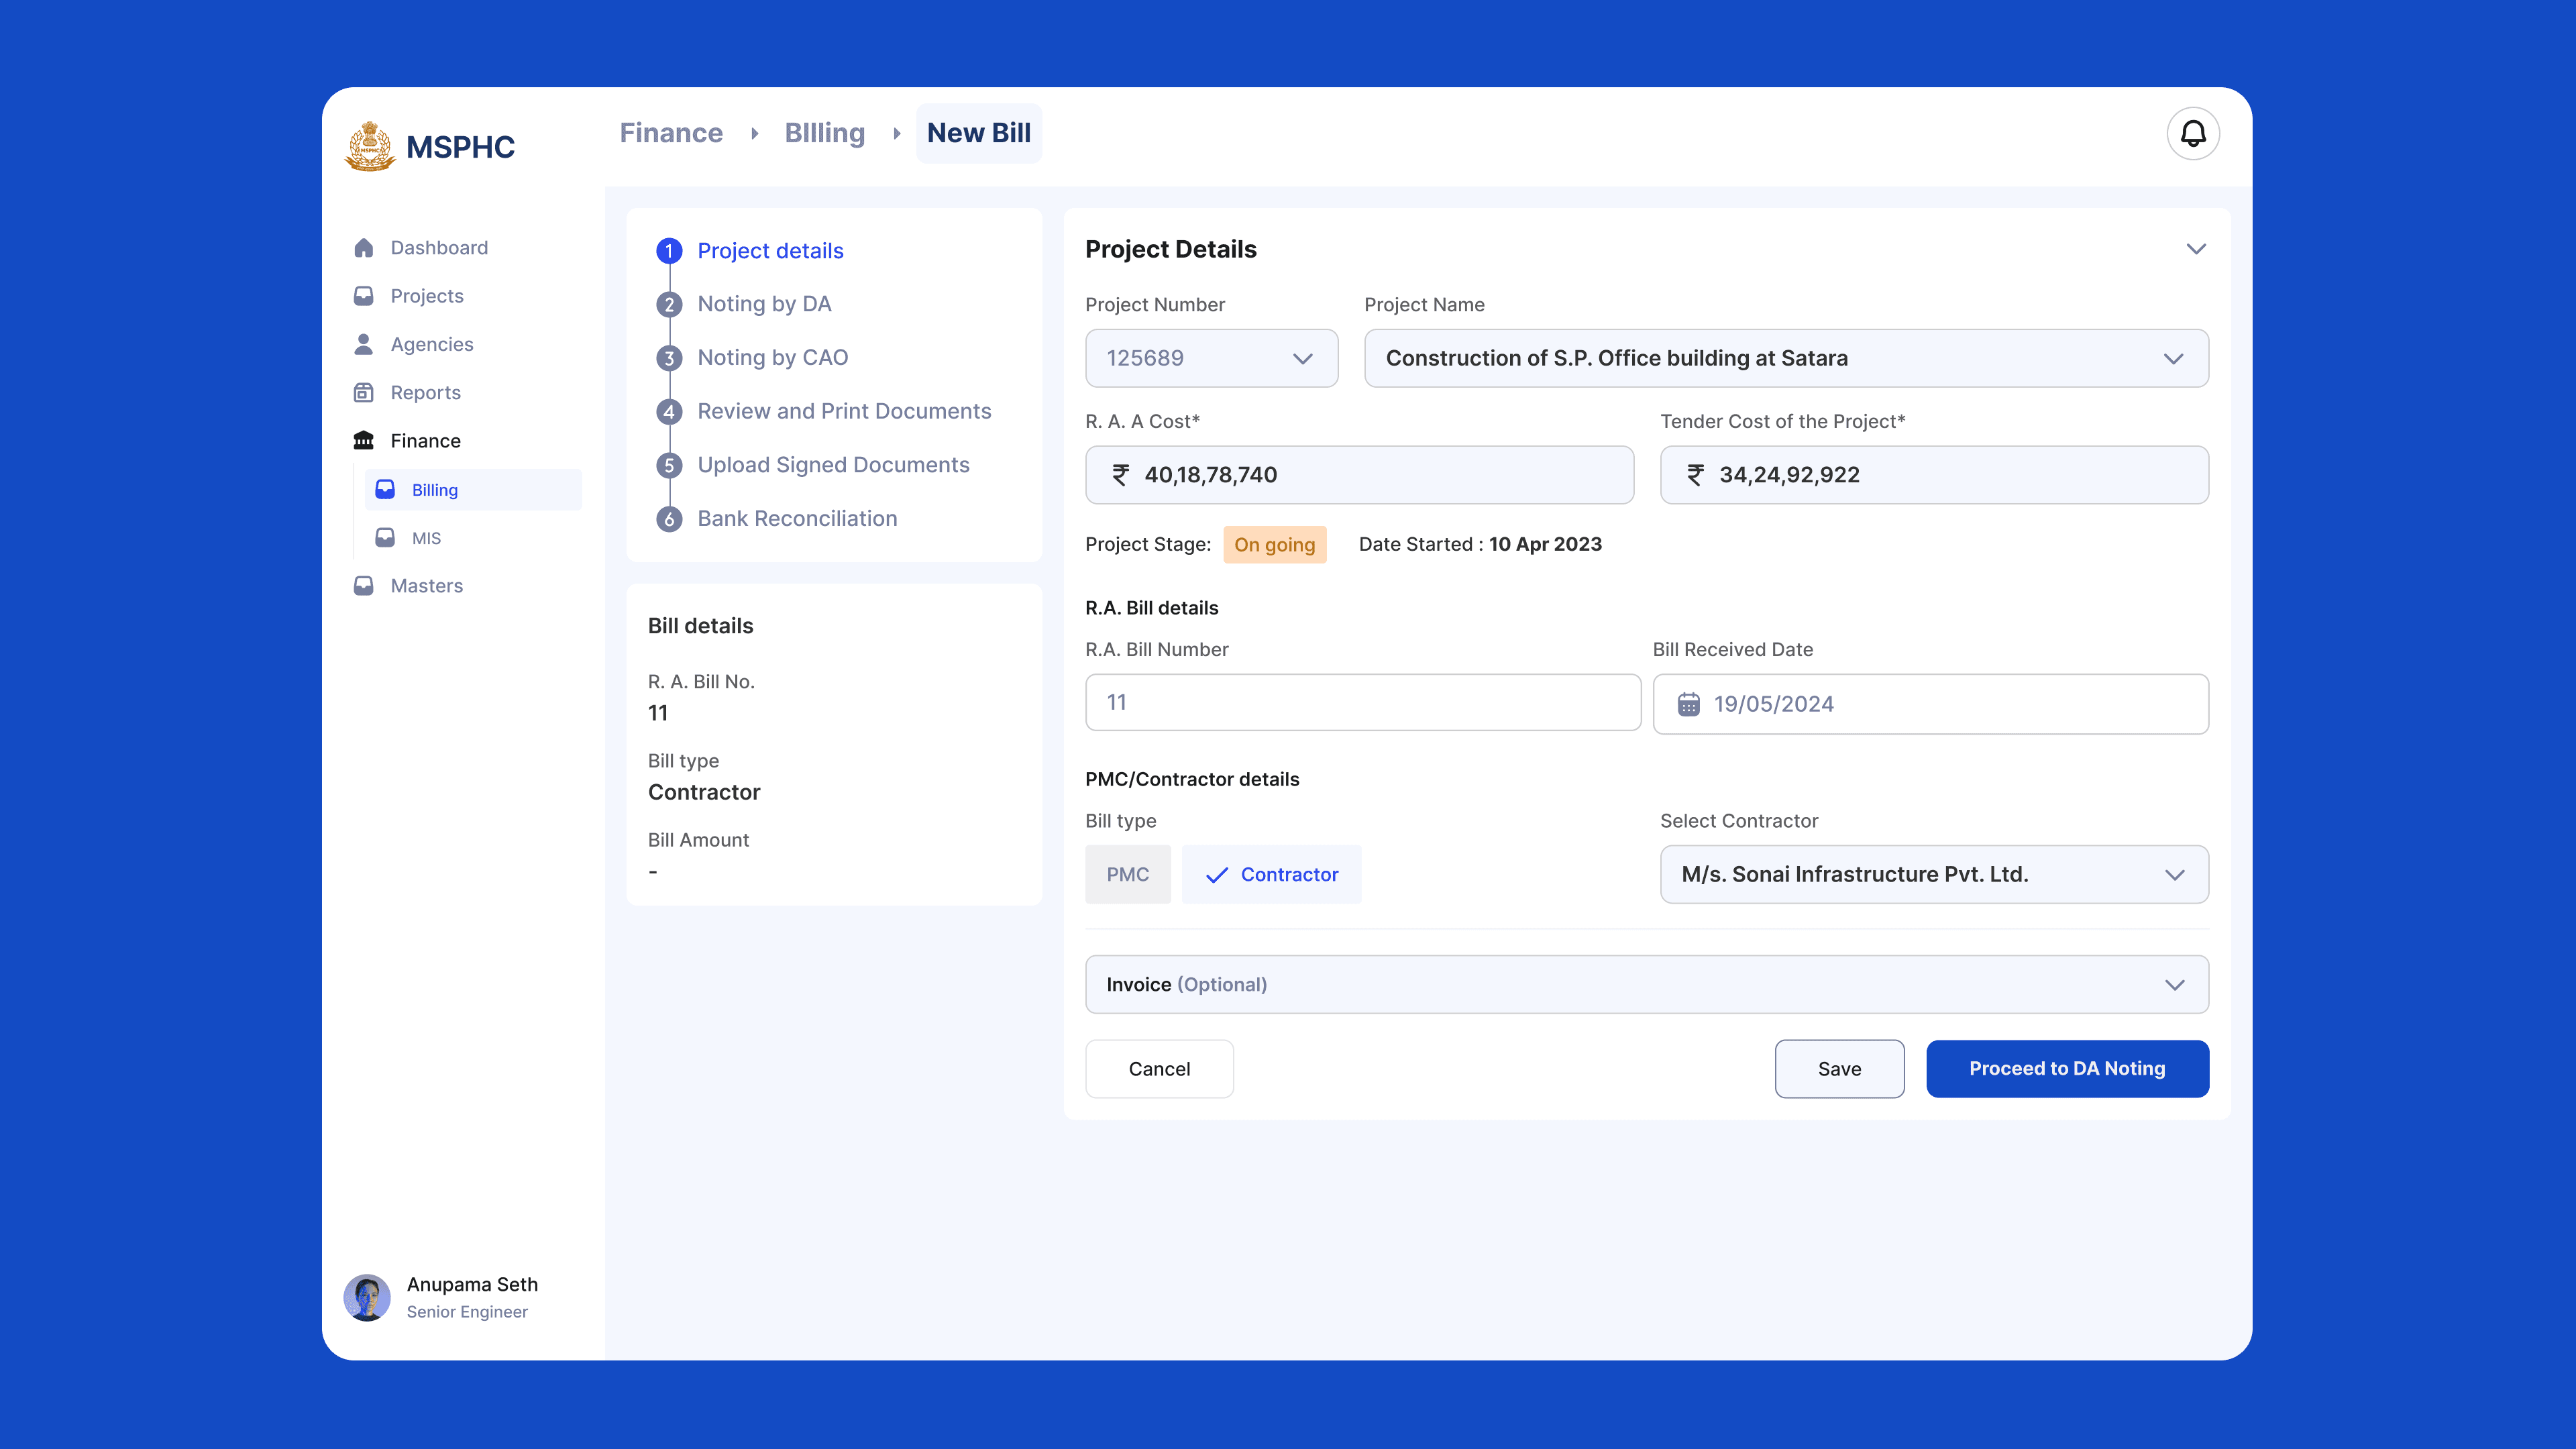Viewport: 2576px width, 1449px height.
Task: Open the MIS section under Finance
Action: [x=426, y=538]
